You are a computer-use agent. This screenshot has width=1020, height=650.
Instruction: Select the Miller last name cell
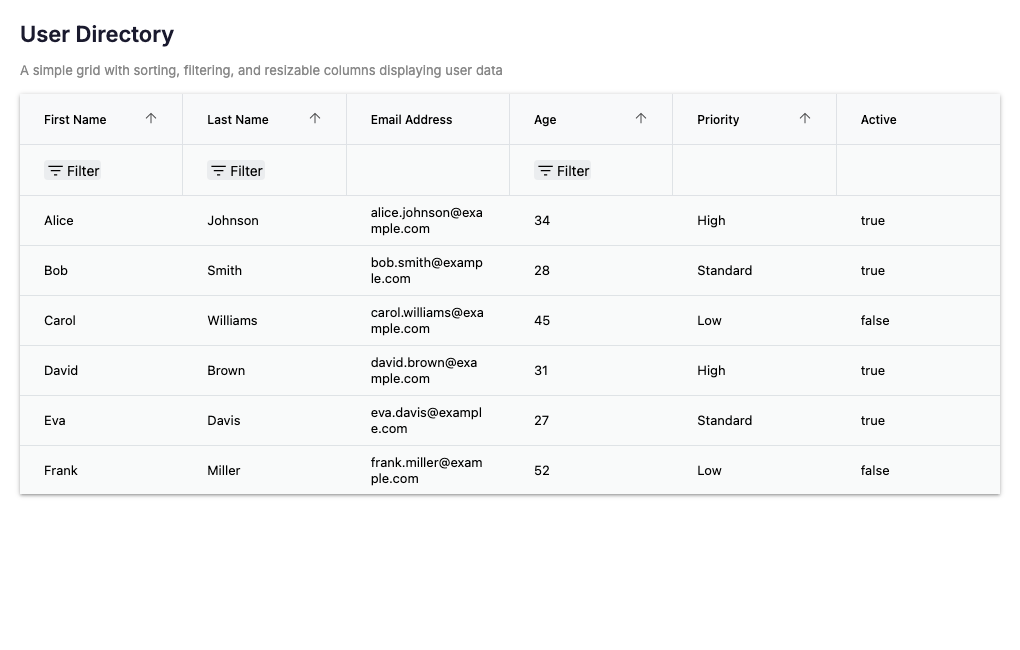click(x=224, y=471)
